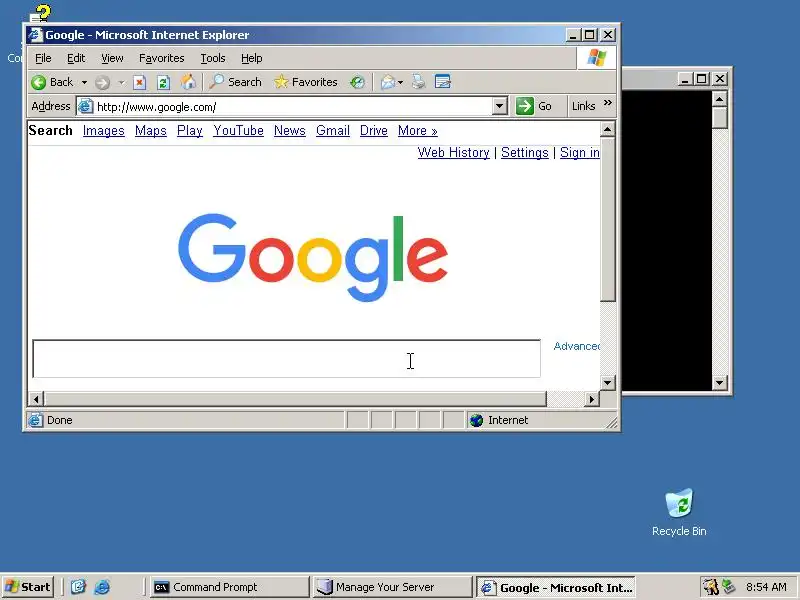This screenshot has width=800, height=600.
Task: Click the taskbar clock showing 8:54 AM
Action: (766, 587)
